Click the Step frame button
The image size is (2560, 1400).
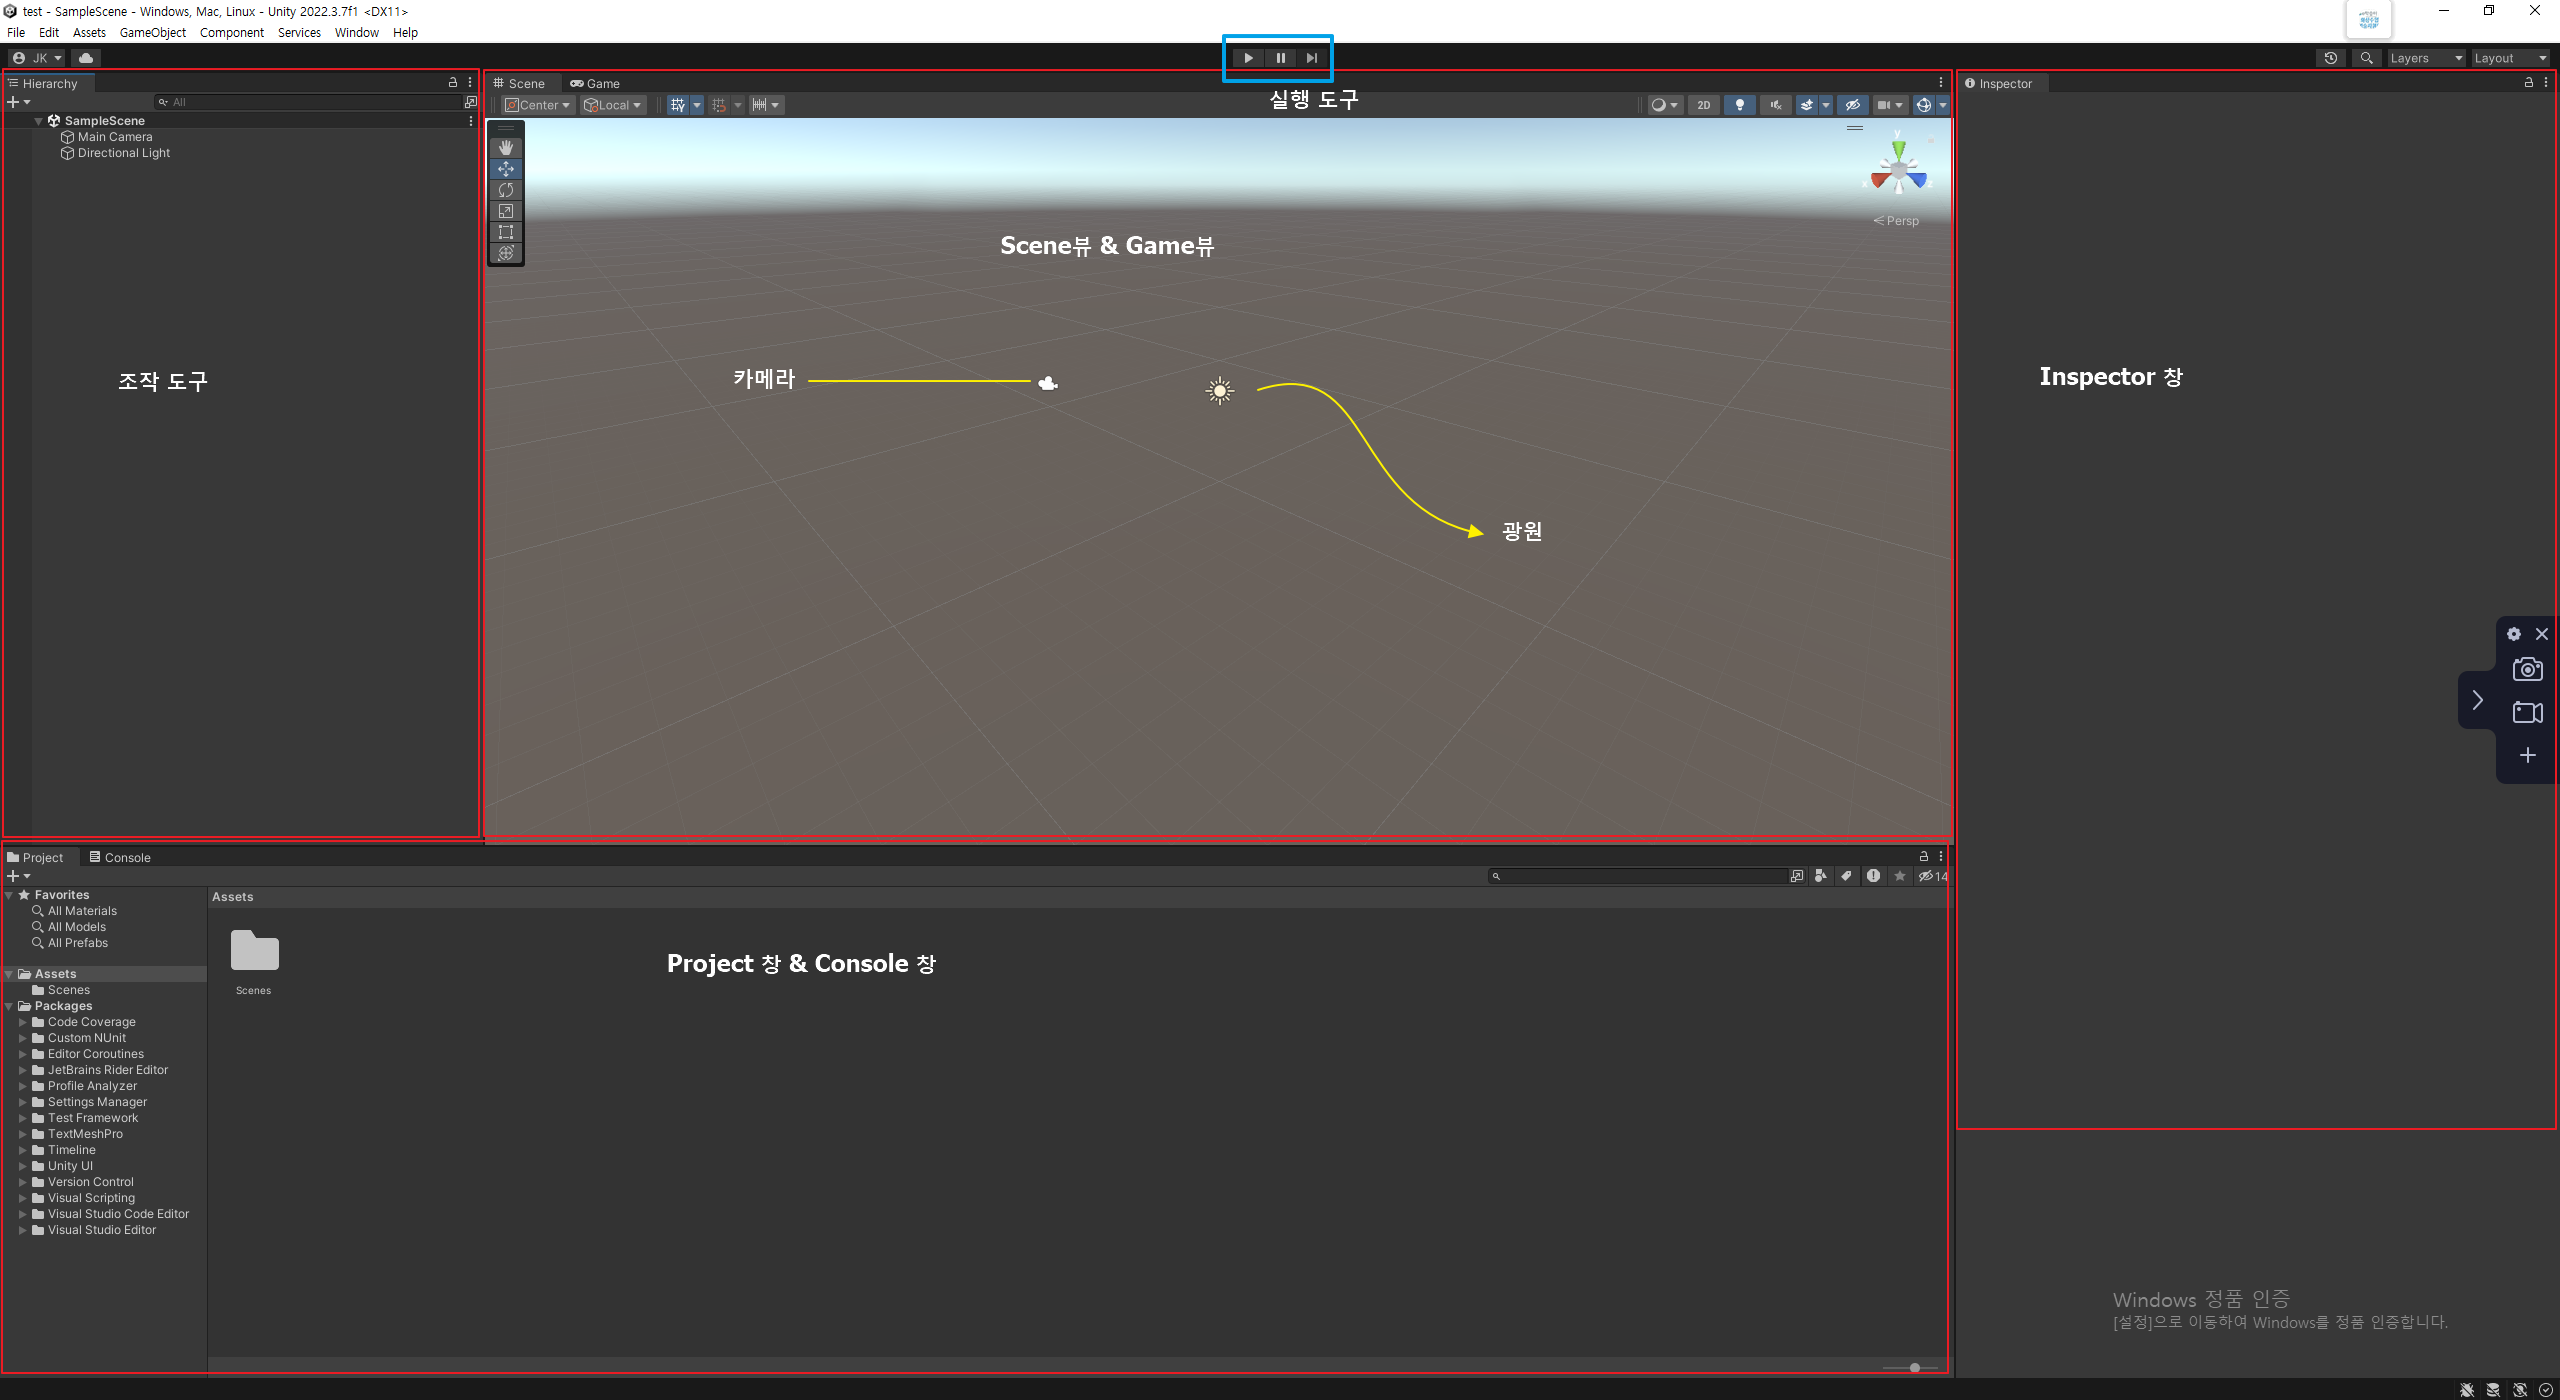[x=1312, y=58]
